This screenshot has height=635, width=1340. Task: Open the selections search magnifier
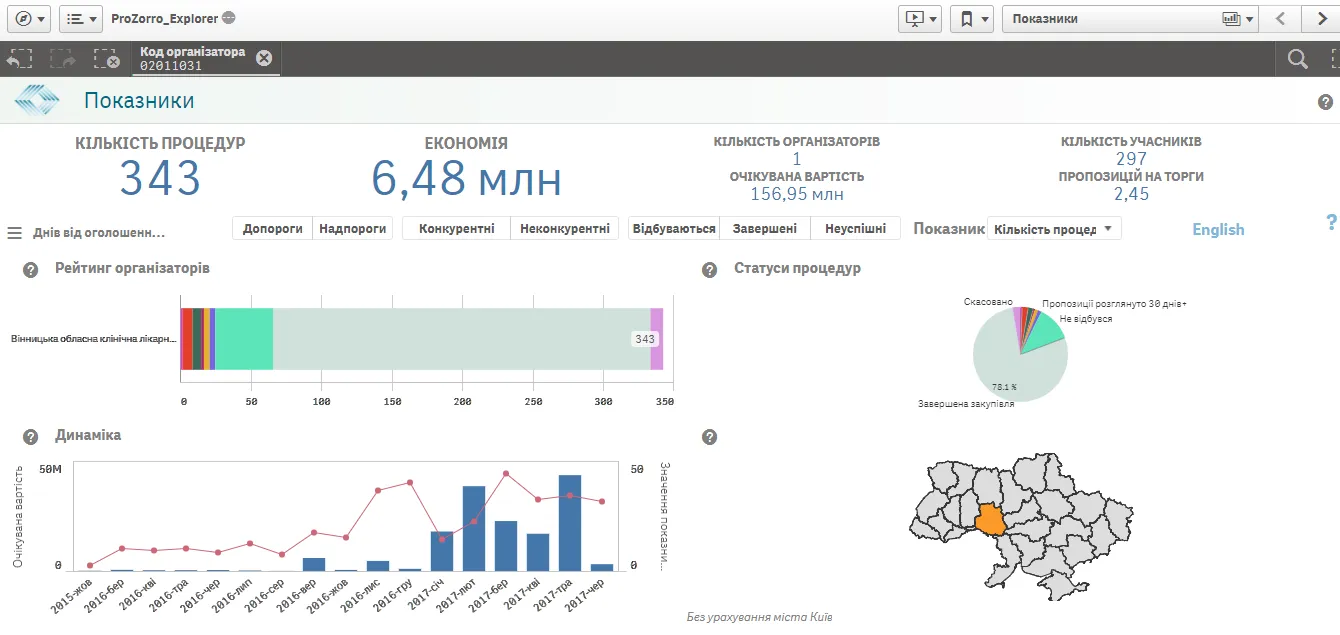pyautogui.click(x=1297, y=59)
